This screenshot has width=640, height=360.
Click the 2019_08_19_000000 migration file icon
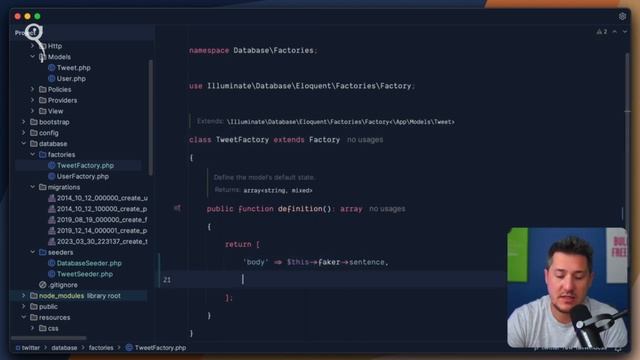pos(51,220)
